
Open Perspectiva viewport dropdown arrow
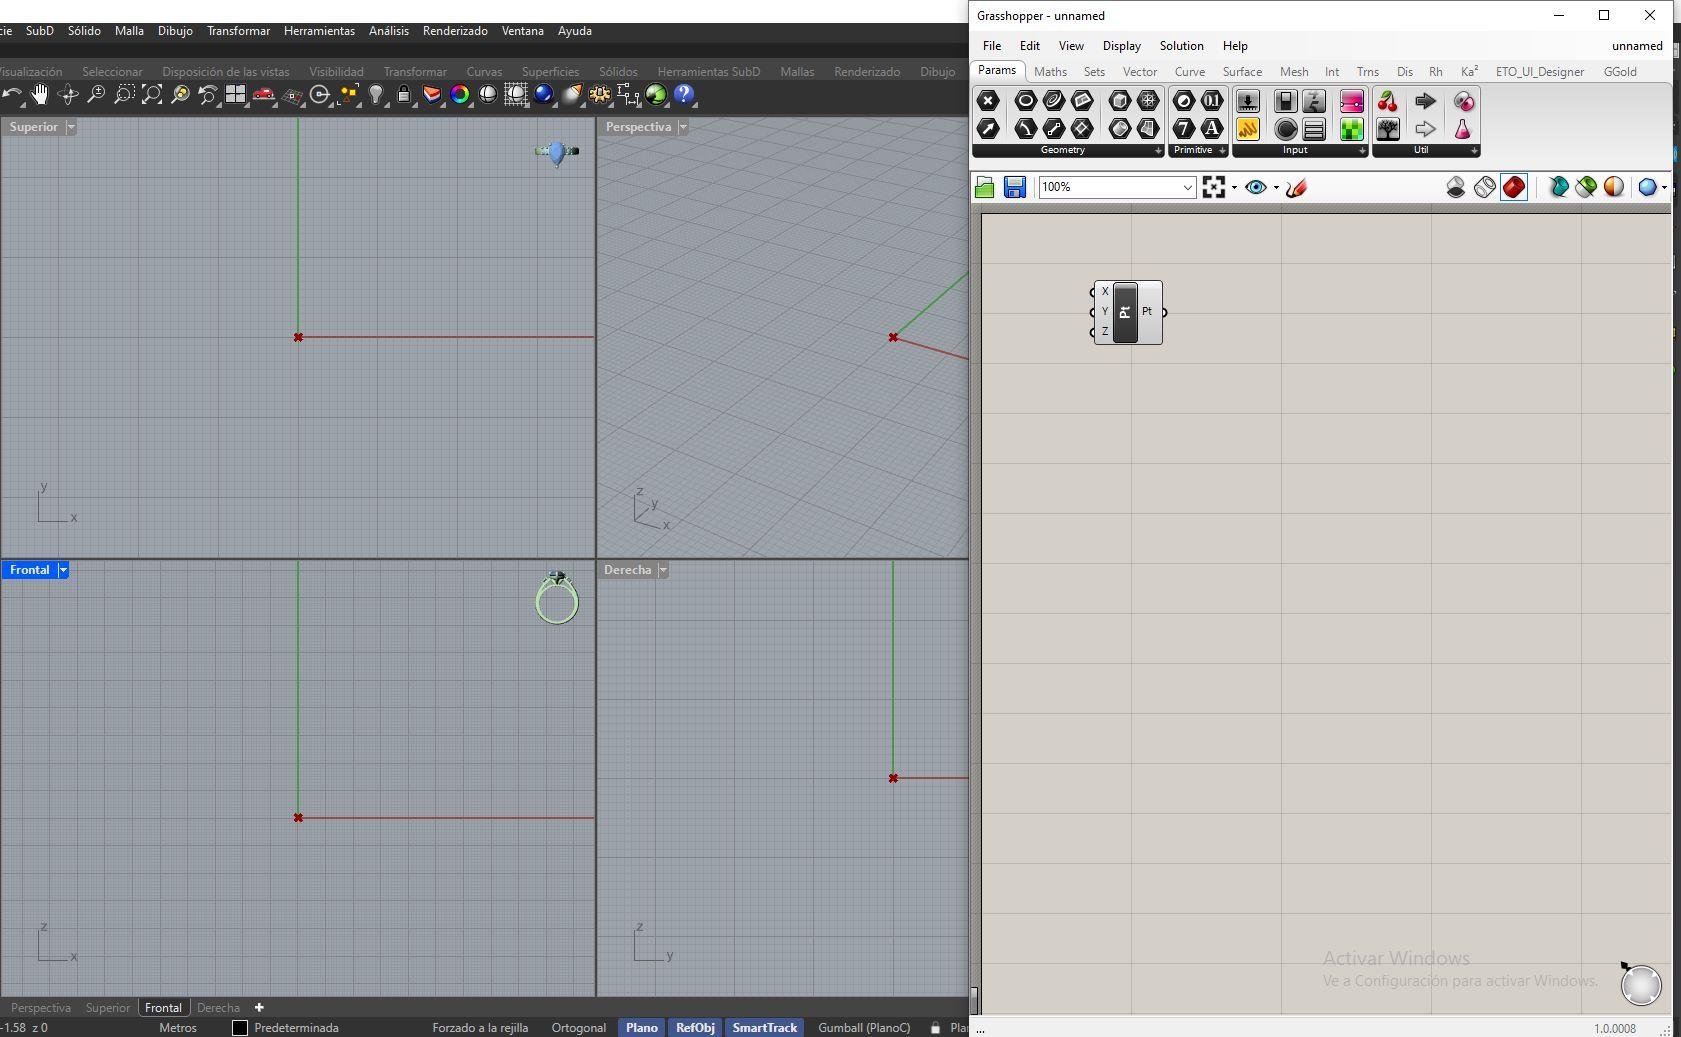pyautogui.click(x=683, y=127)
